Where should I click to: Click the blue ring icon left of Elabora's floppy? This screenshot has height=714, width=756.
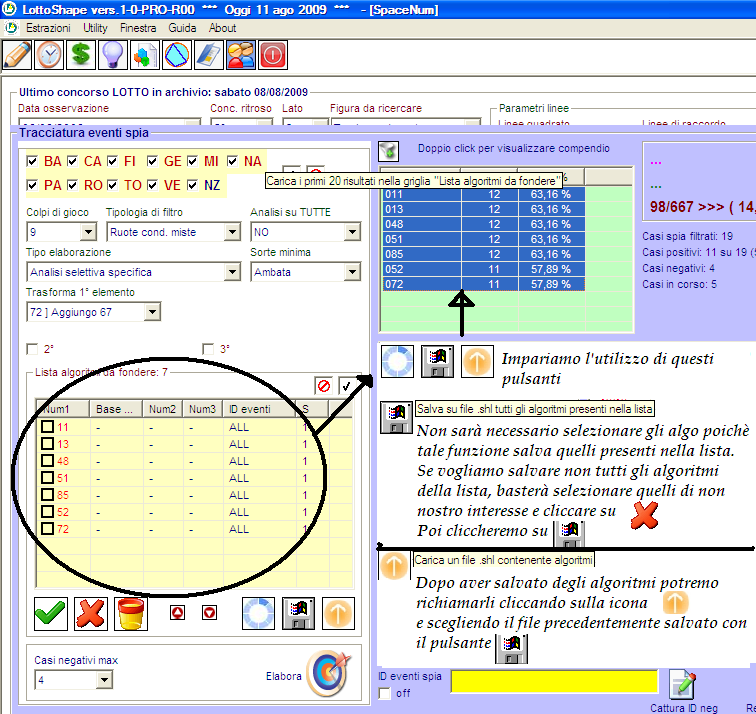(x=258, y=614)
